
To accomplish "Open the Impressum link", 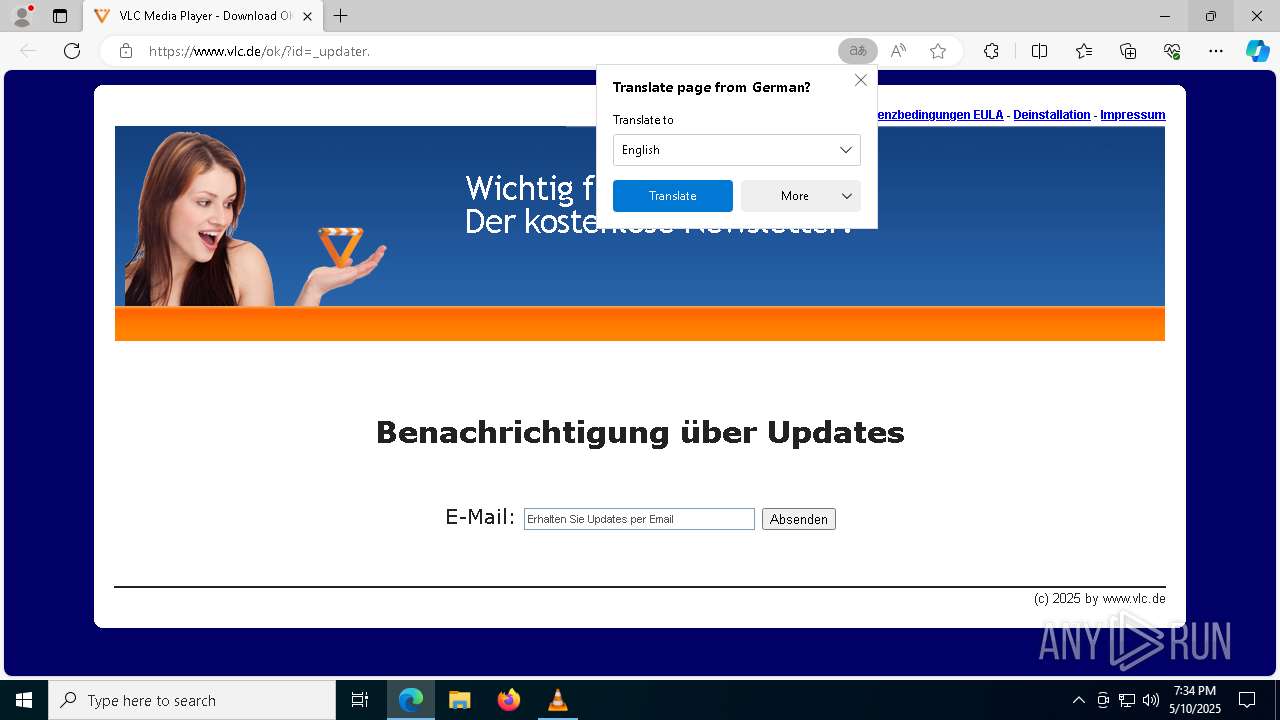I will (1132, 115).
